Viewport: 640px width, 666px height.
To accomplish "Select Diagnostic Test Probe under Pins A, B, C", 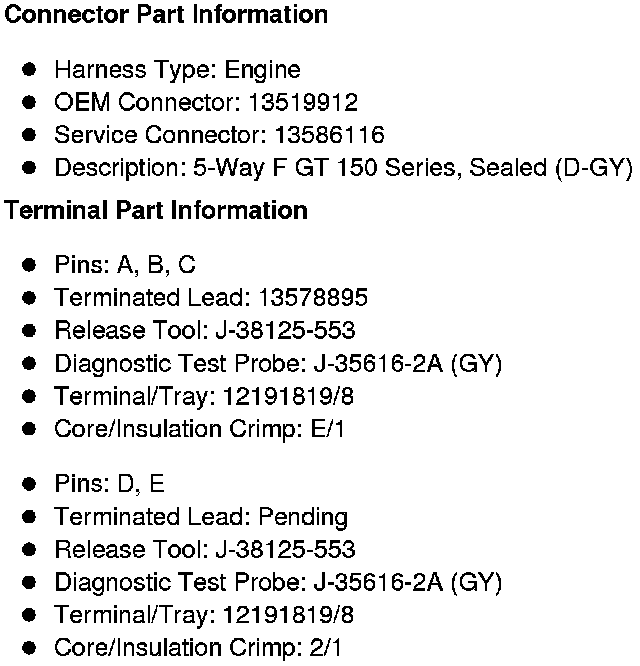I will (278, 364).
